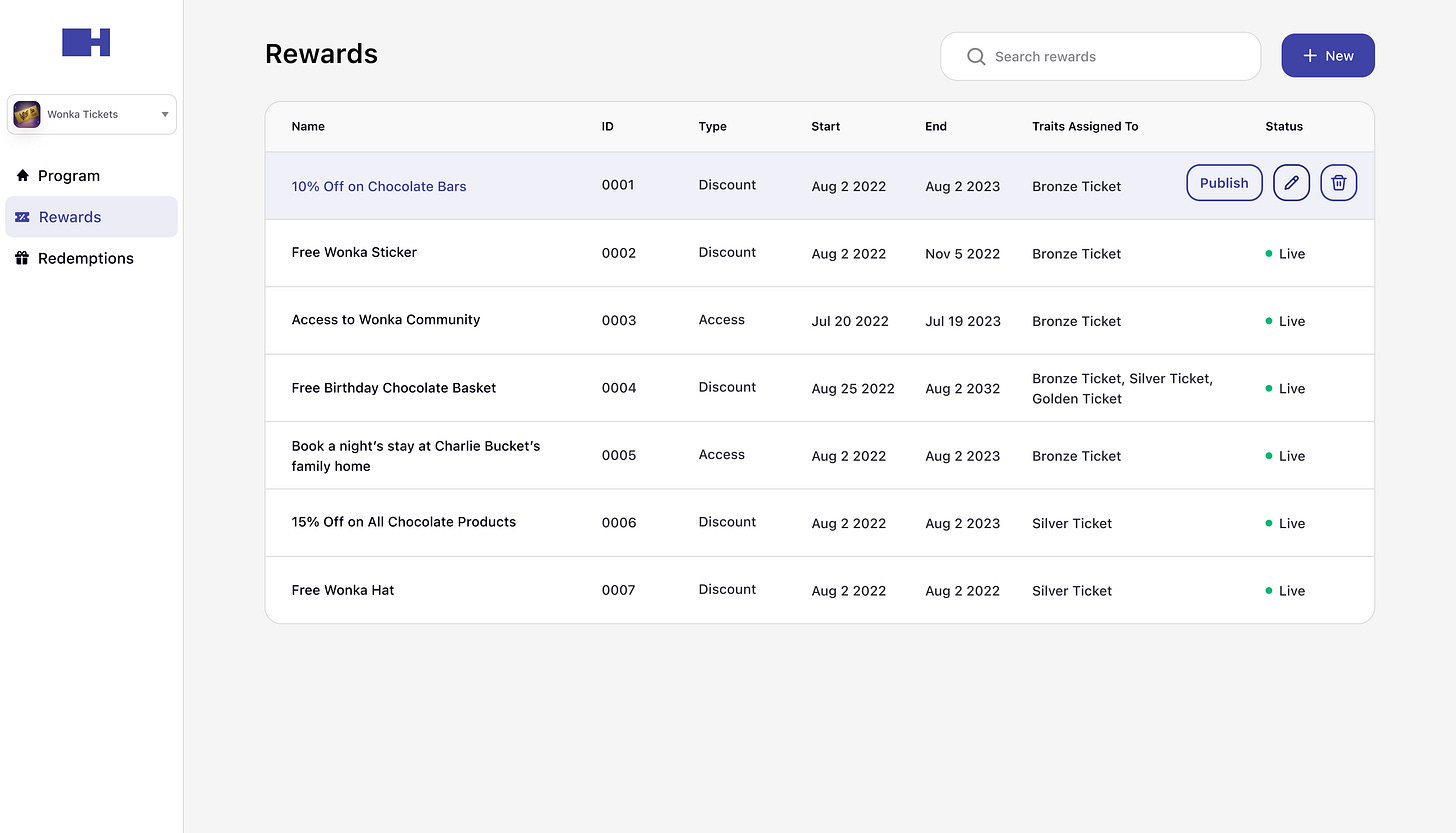
Task: Click the Rewards page heading
Action: (x=321, y=54)
